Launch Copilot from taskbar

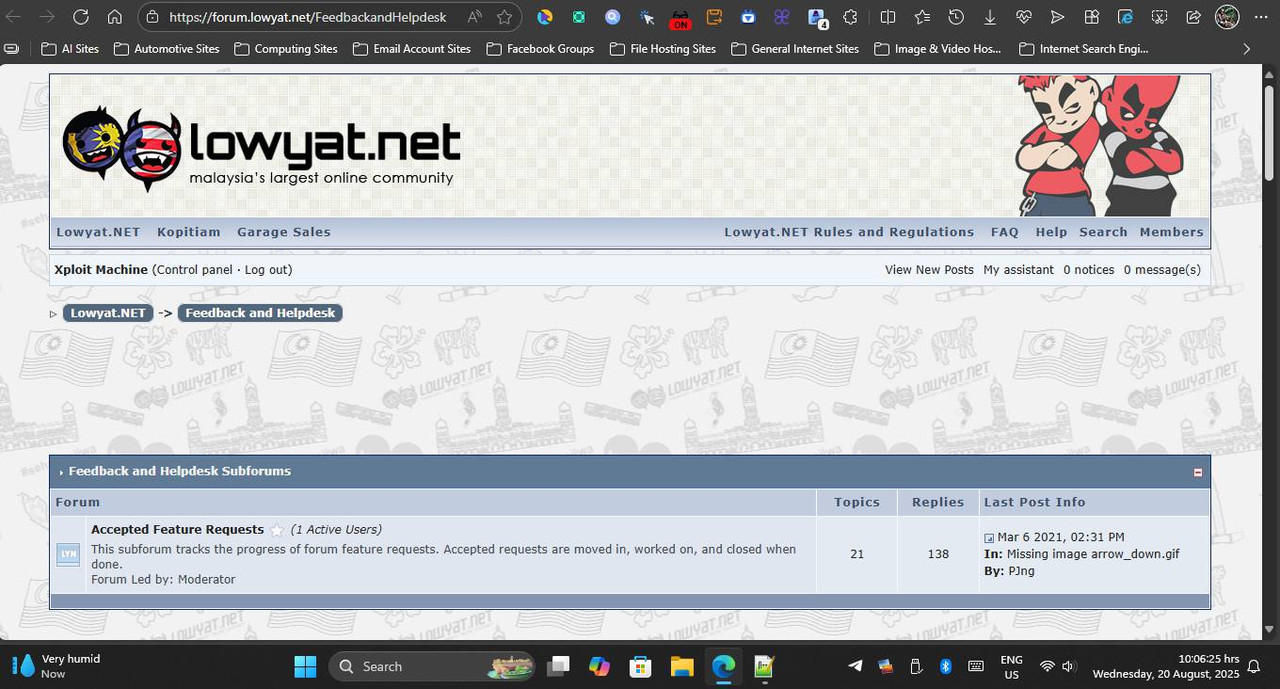pos(599,666)
